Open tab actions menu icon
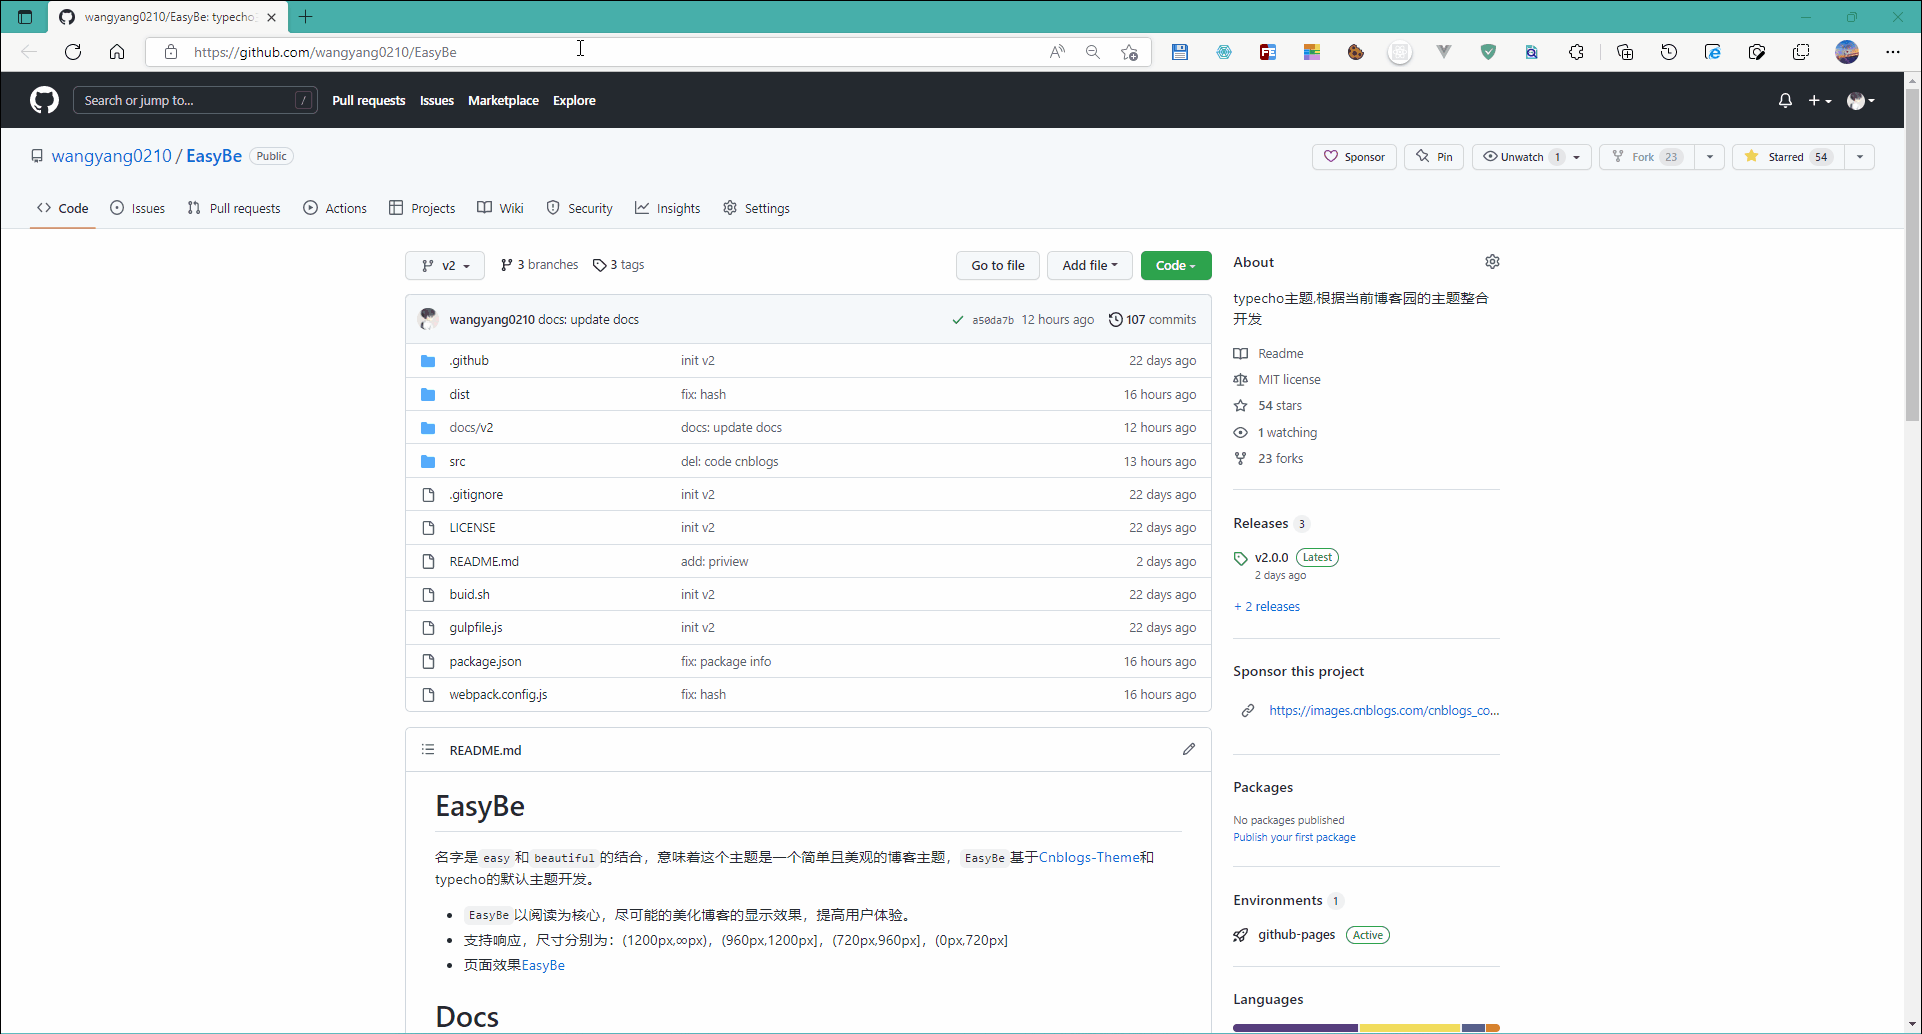The width and height of the screenshot is (1922, 1034). 25,17
